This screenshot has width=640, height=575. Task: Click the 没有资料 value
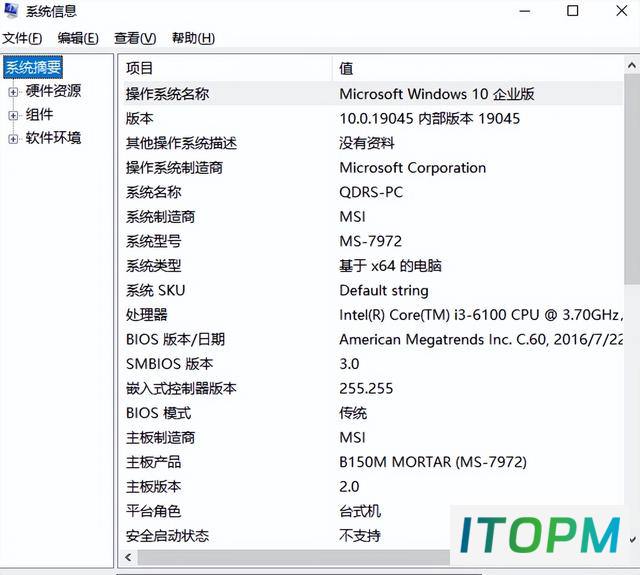tap(367, 143)
